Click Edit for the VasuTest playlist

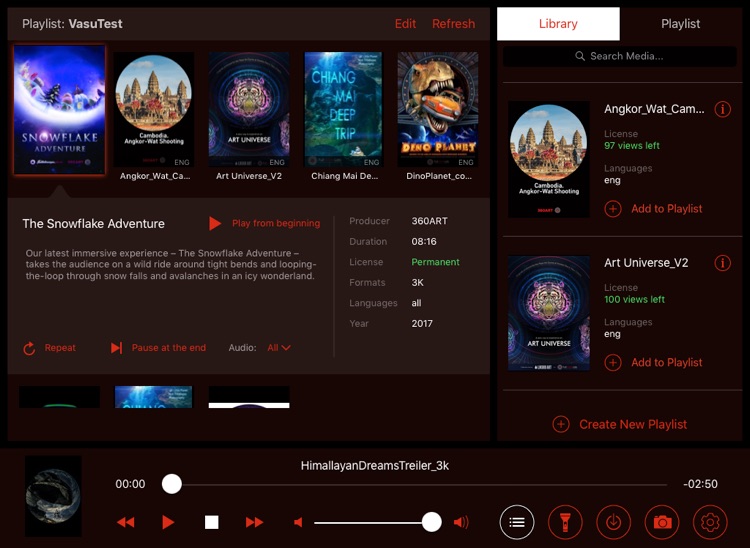(406, 24)
